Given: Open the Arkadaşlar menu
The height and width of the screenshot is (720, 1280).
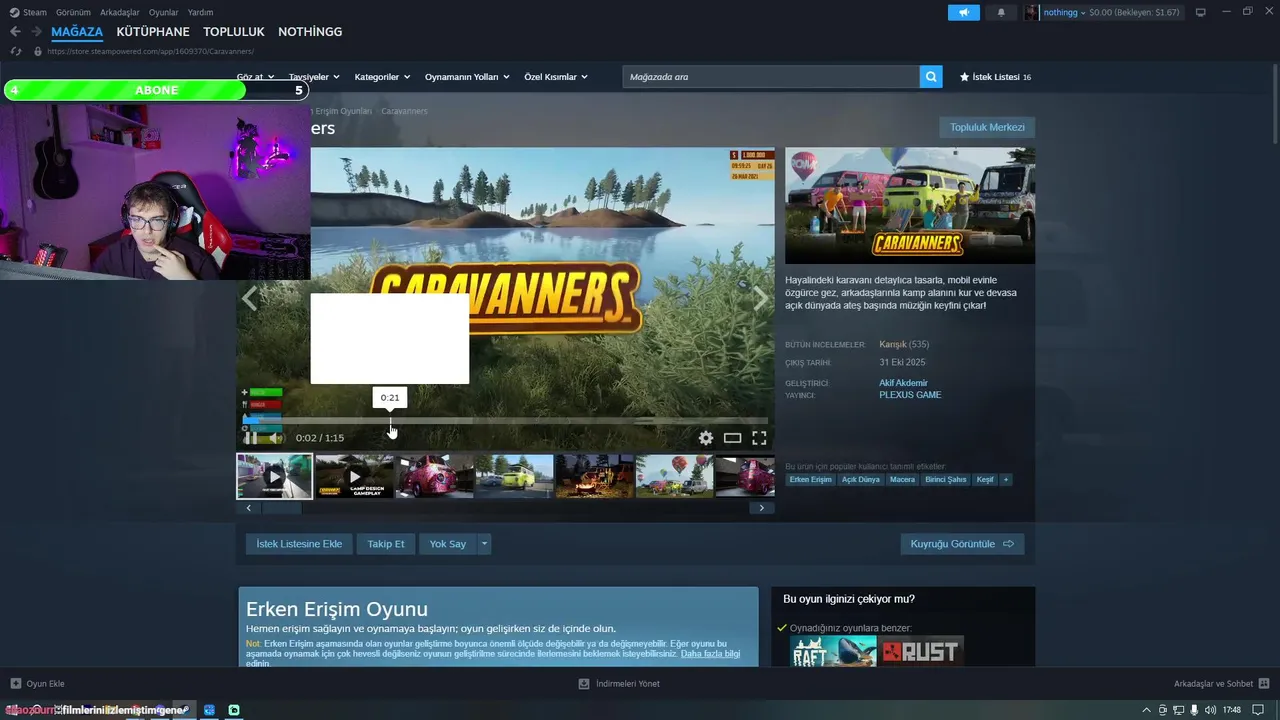Looking at the screenshot, I should point(120,12).
